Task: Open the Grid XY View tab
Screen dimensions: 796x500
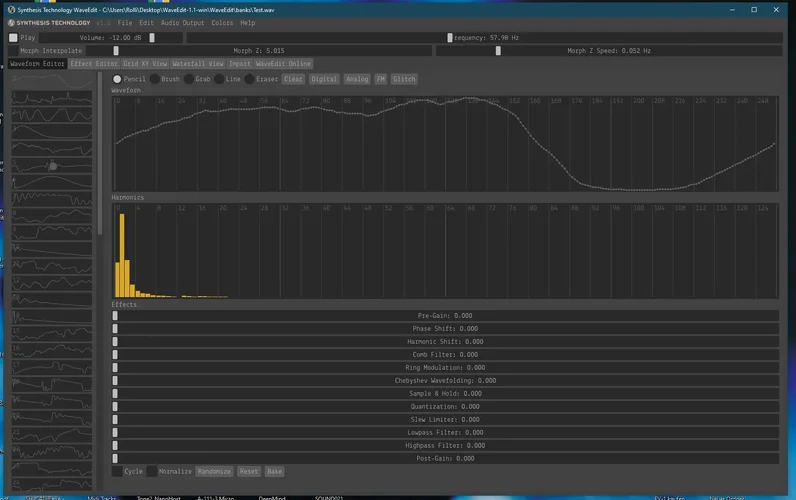Action: click(x=145, y=63)
